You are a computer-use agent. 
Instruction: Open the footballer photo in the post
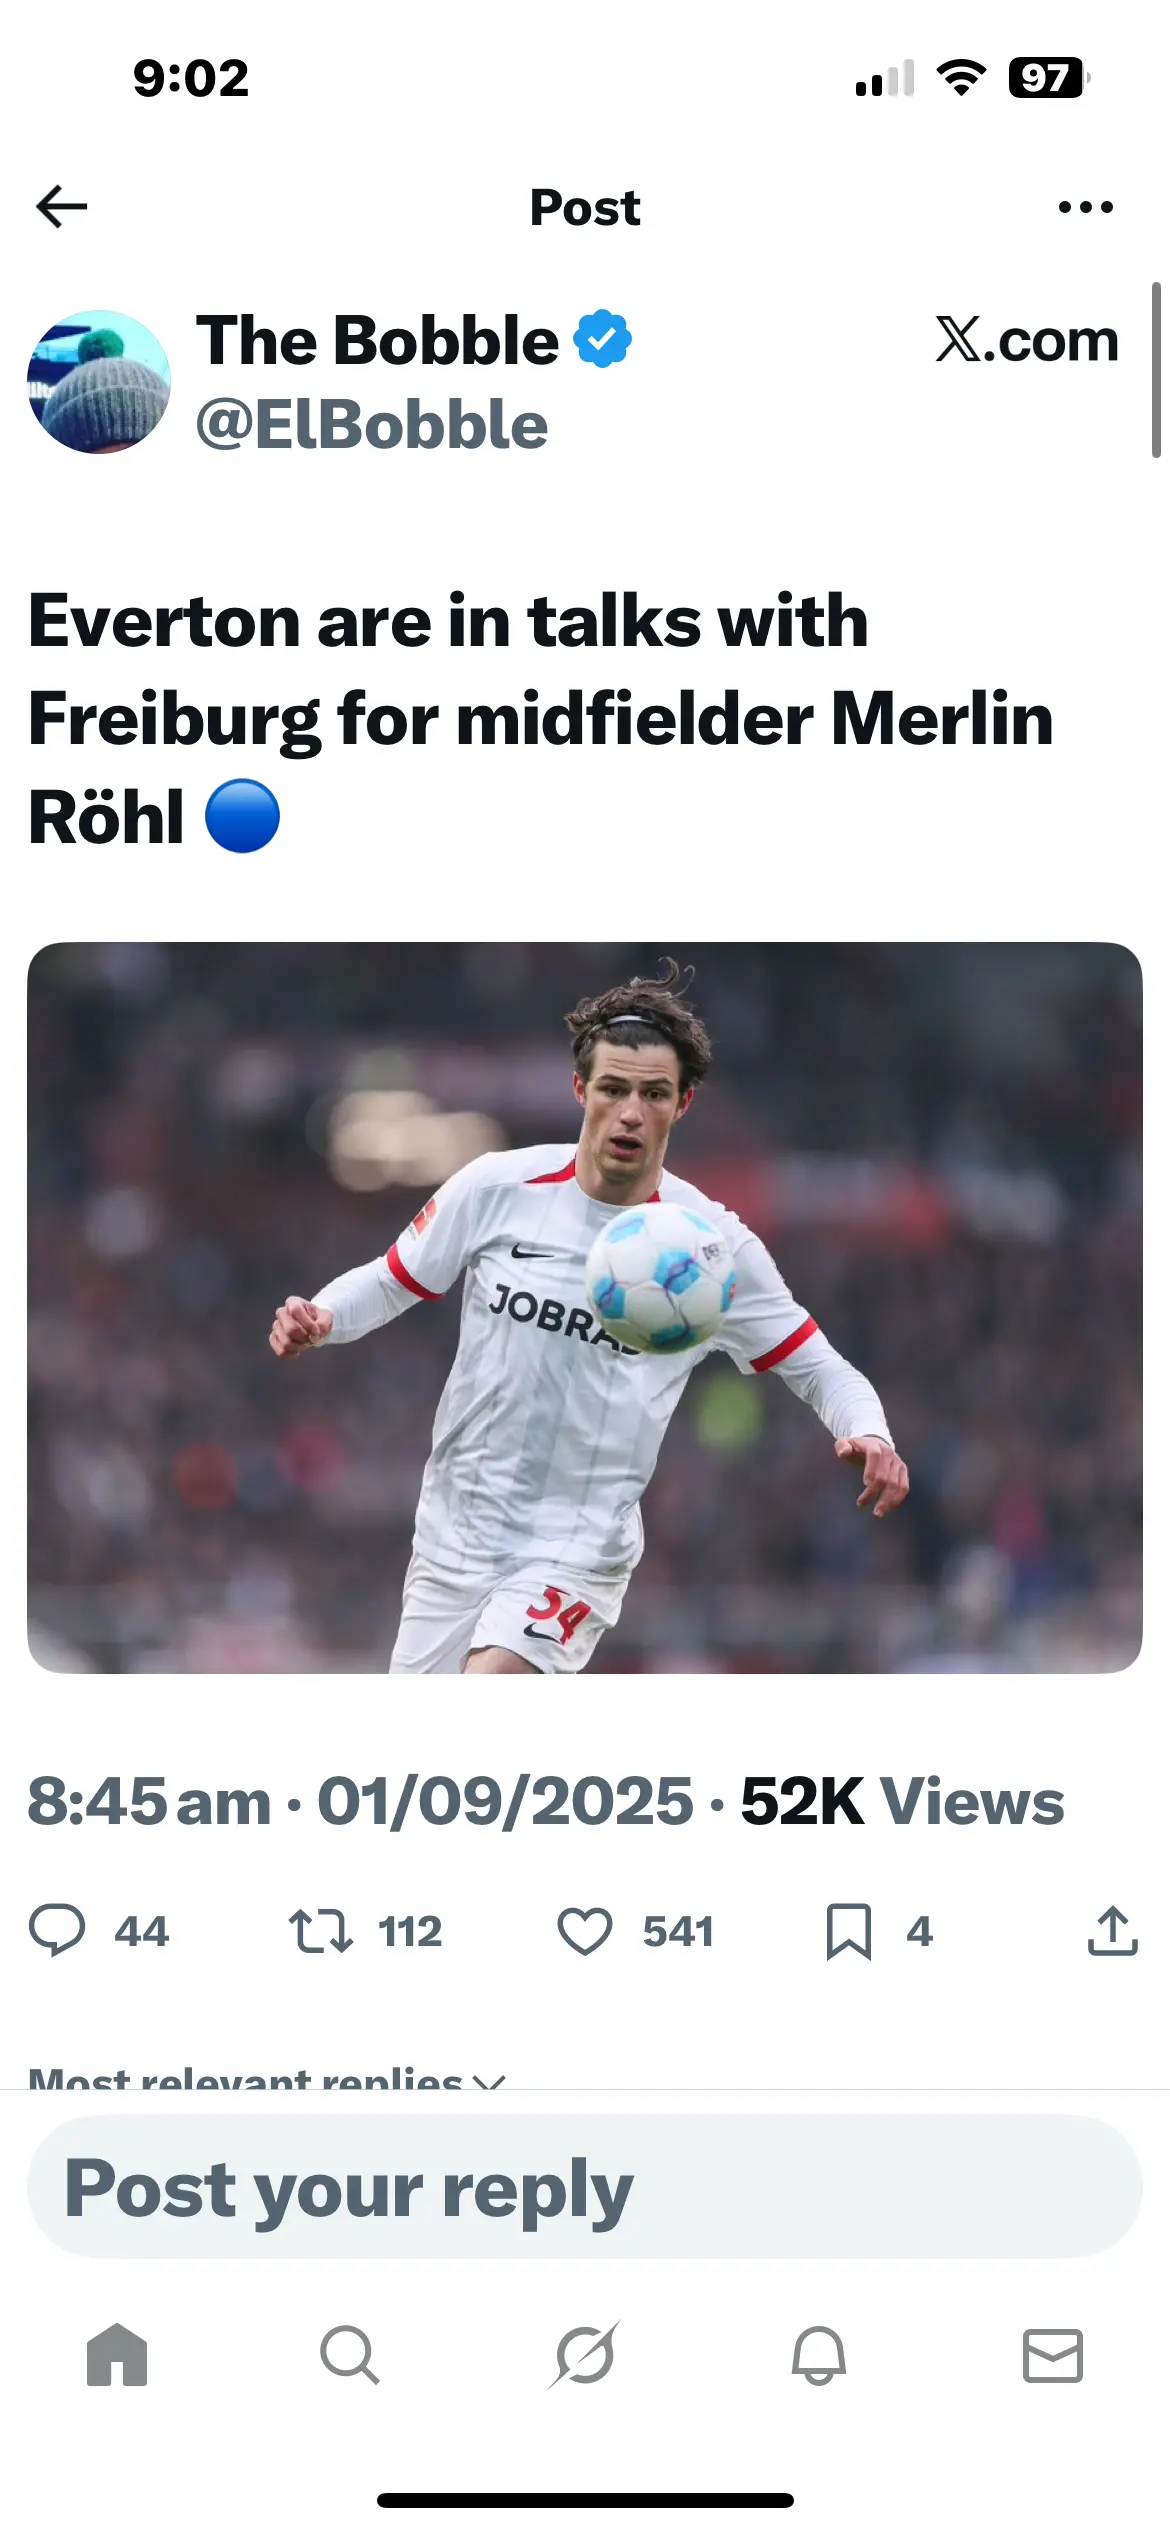585,1307
